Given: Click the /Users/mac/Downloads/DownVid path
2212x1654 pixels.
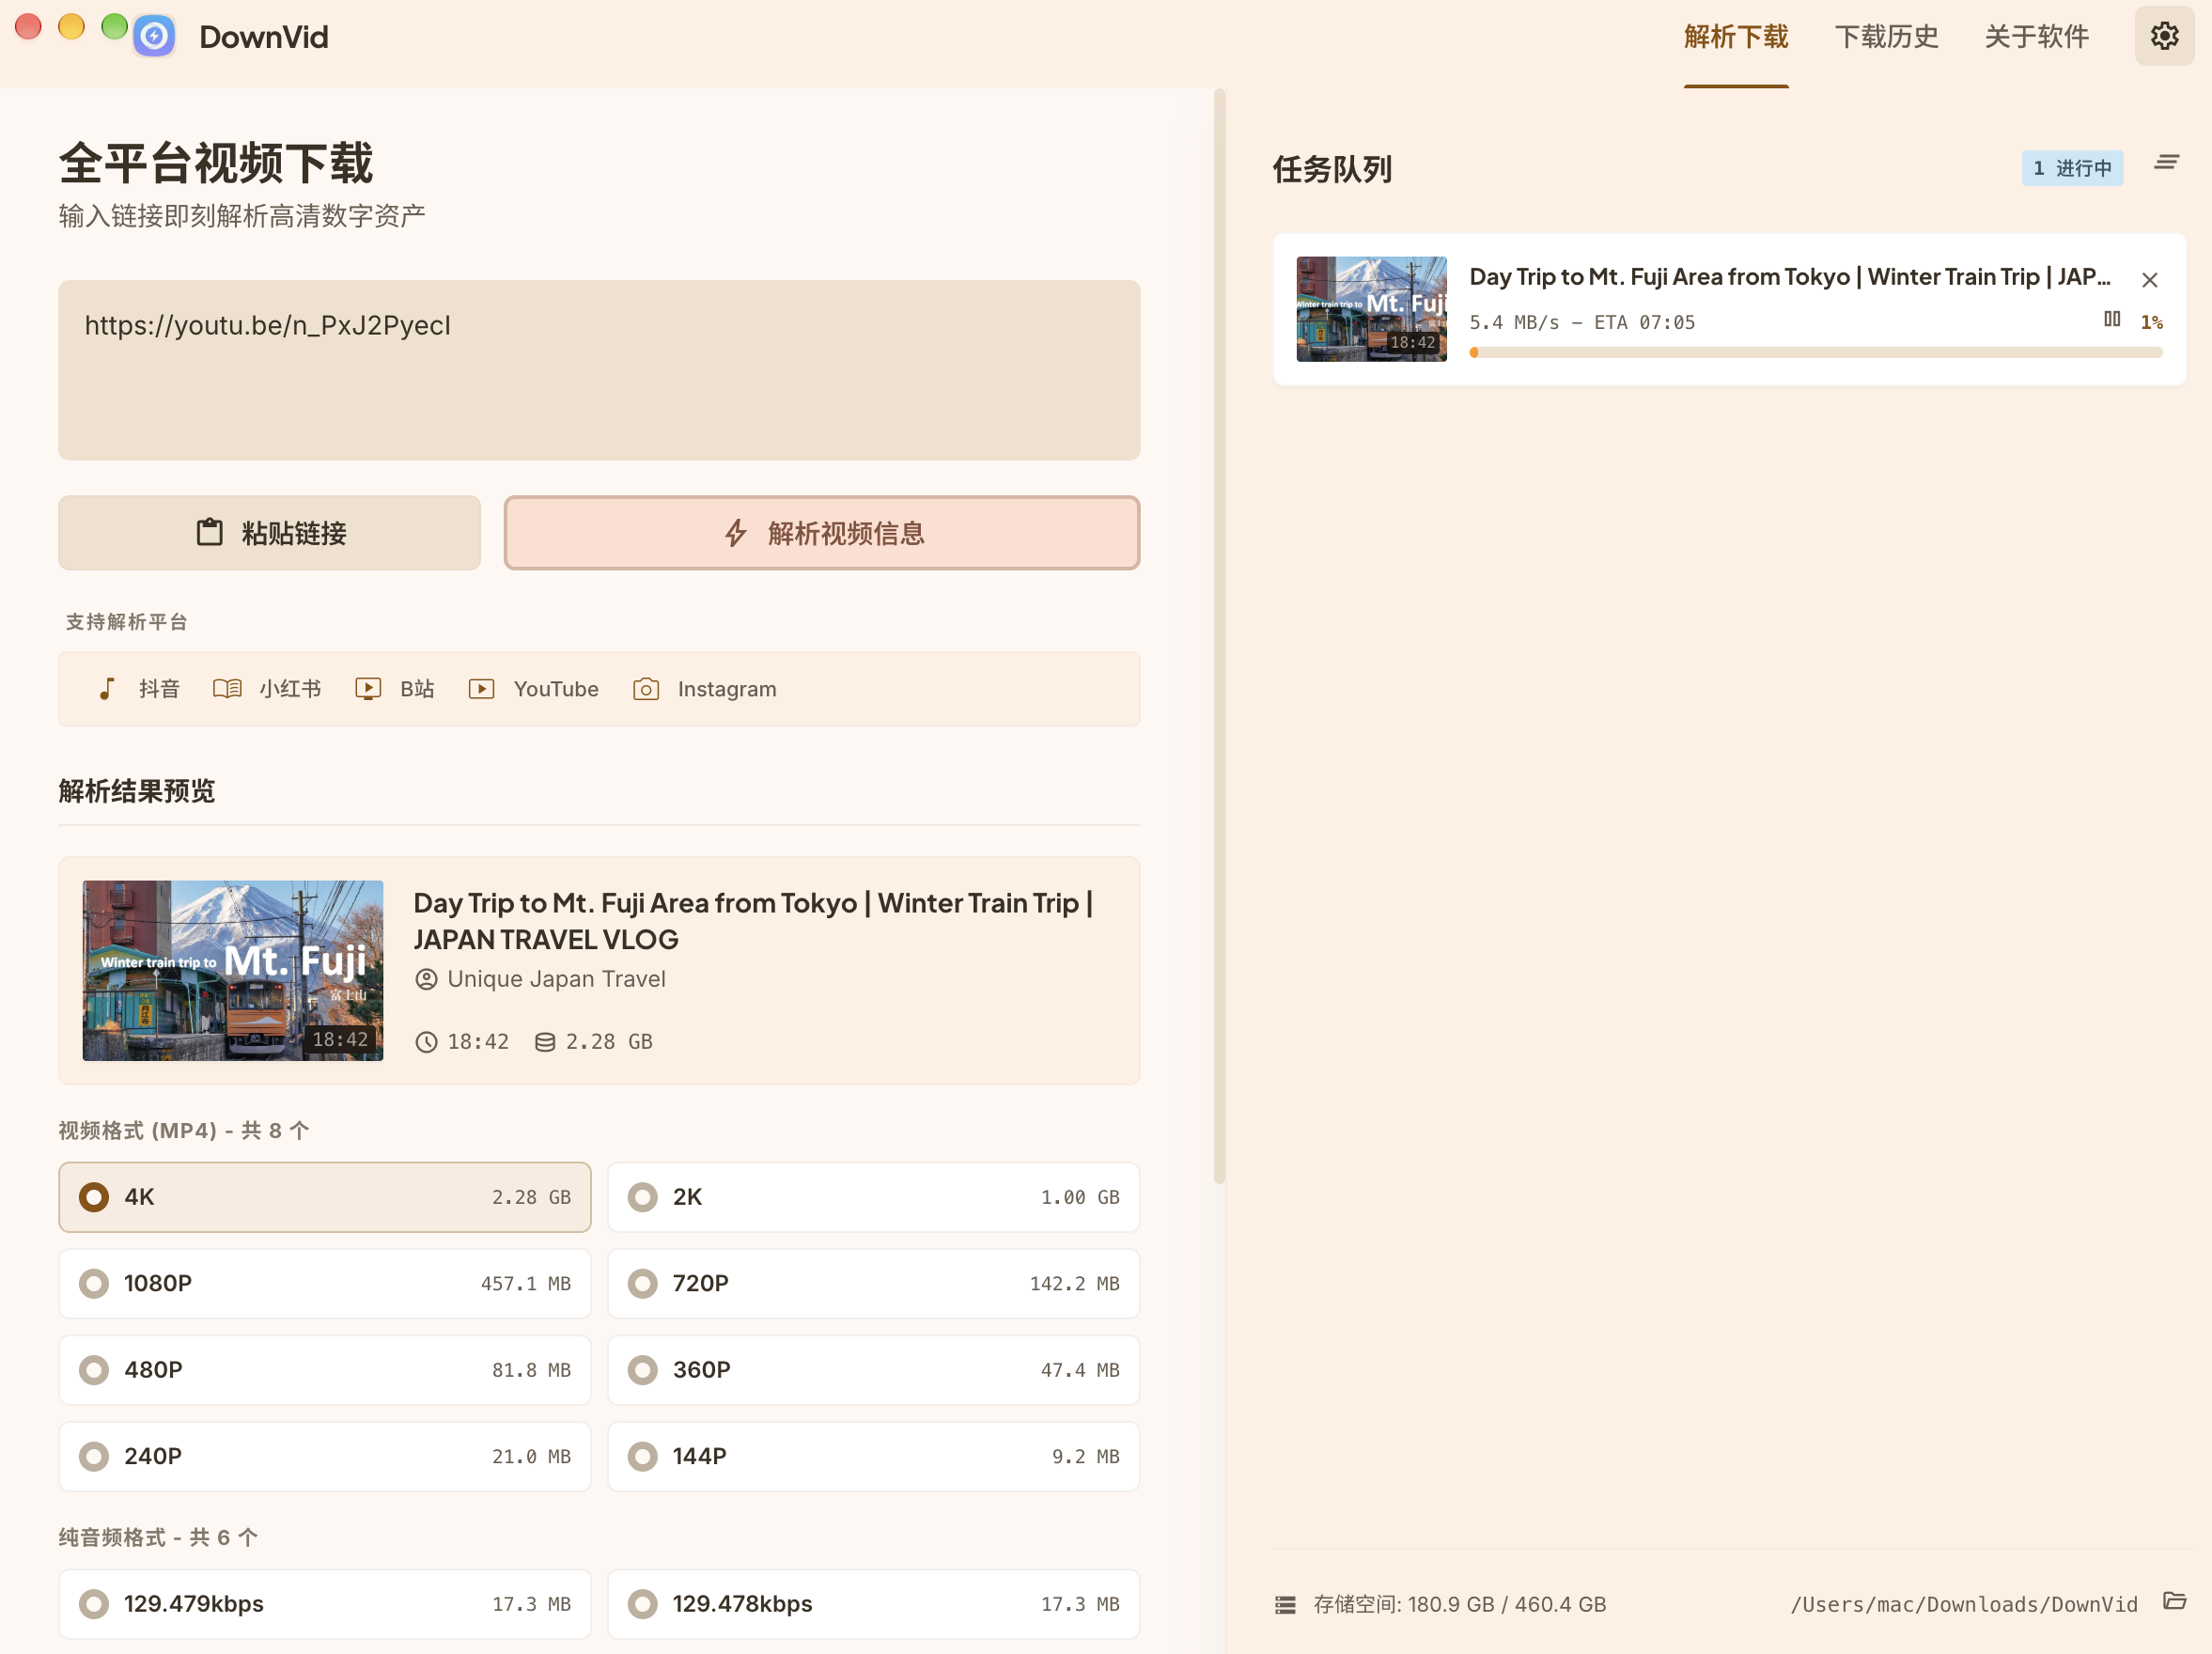Looking at the screenshot, I should click(1964, 1604).
